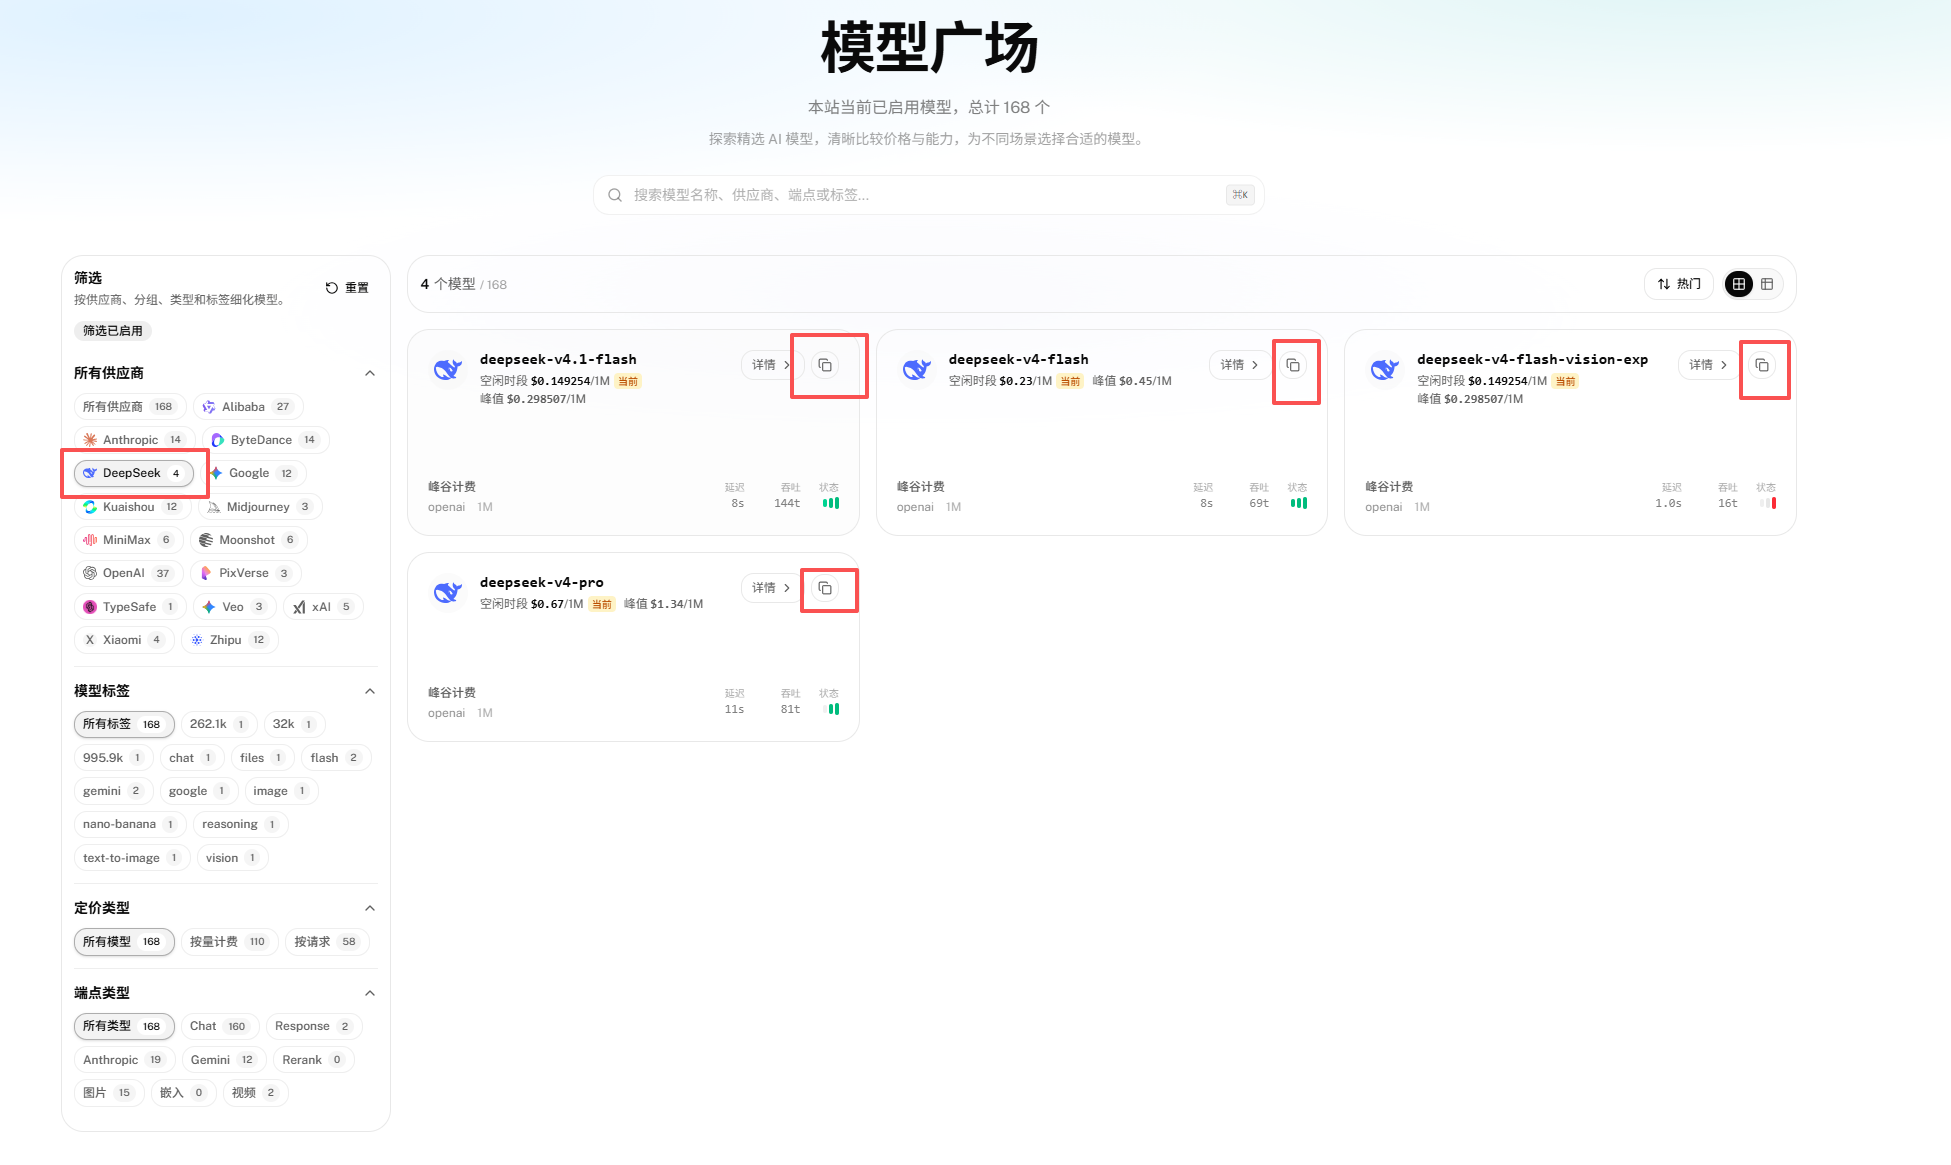Open details for deepseek-v4-flash

point(1239,365)
